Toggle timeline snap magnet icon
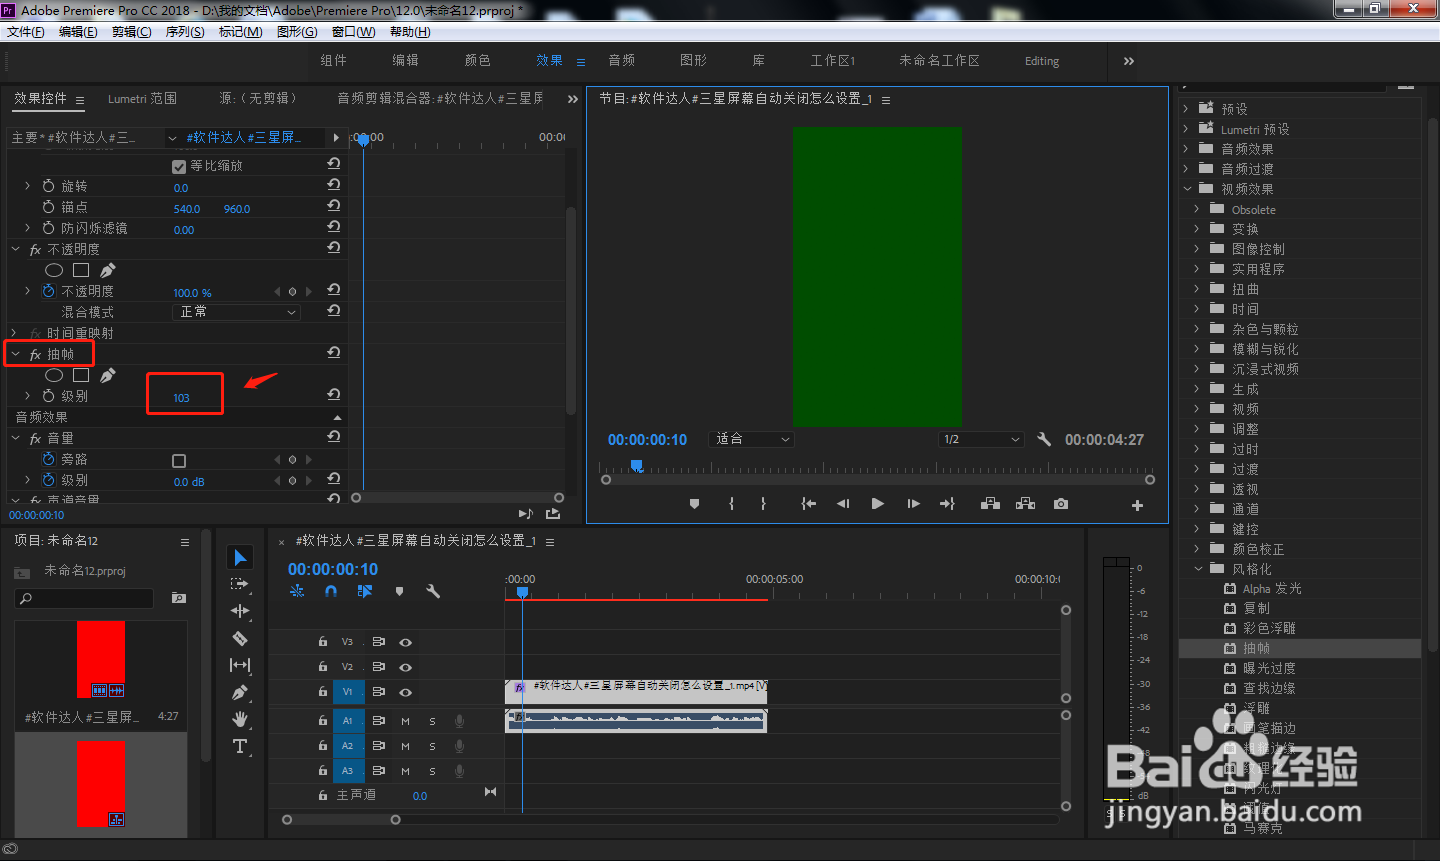Viewport: 1440px width, 861px height. tap(331, 591)
